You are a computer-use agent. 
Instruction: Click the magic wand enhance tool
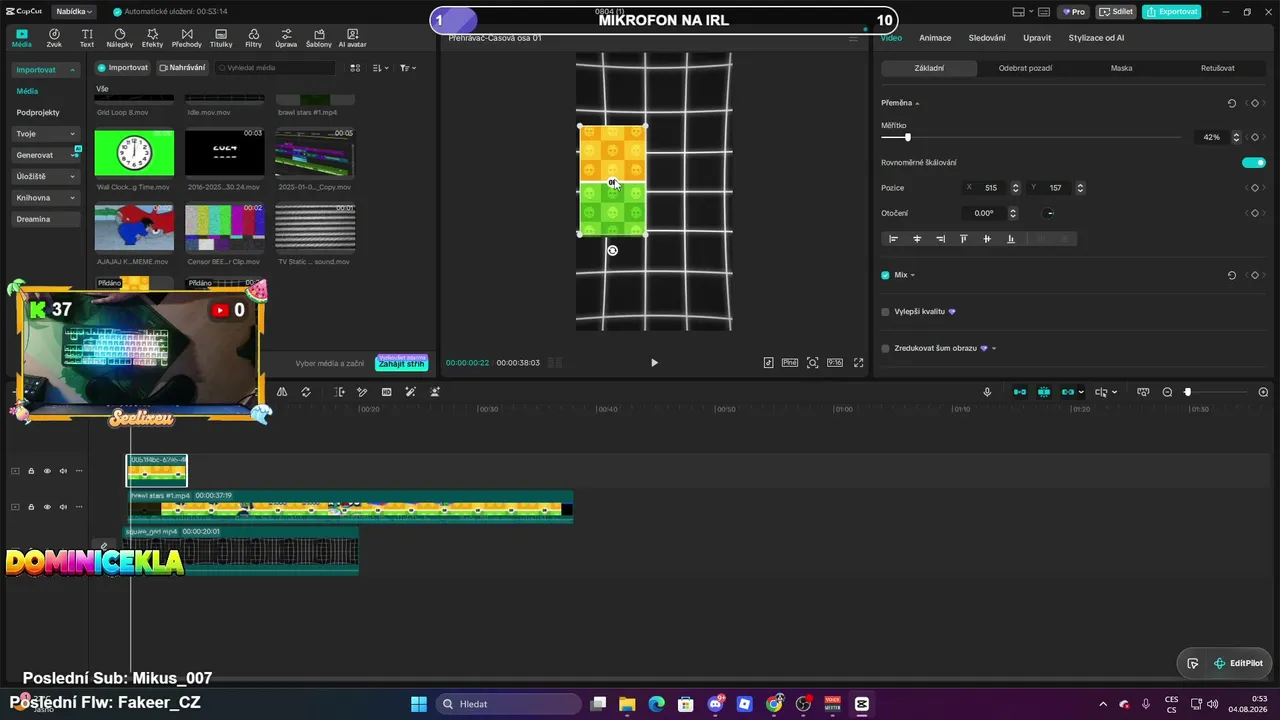coord(410,392)
